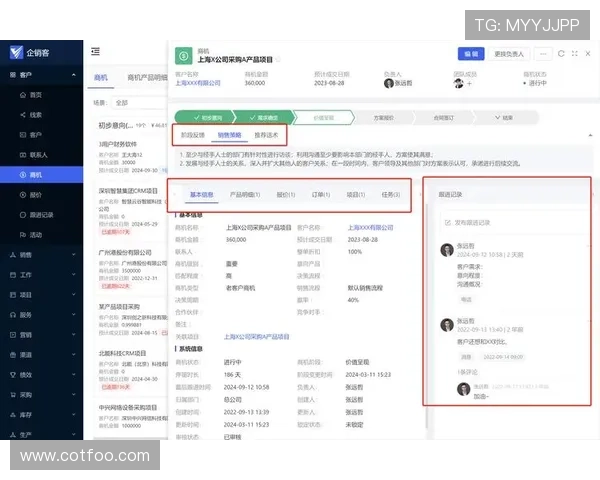Click 发布跟进记录 input box
The width and height of the screenshot is (600, 480).
(x=513, y=222)
